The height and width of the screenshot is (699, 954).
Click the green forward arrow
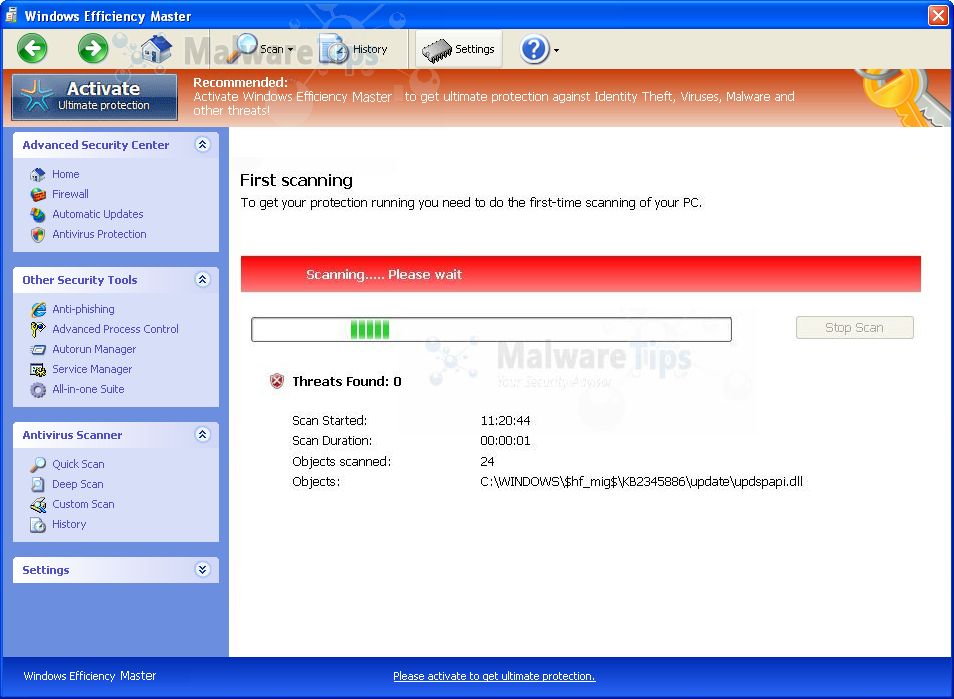click(93, 48)
